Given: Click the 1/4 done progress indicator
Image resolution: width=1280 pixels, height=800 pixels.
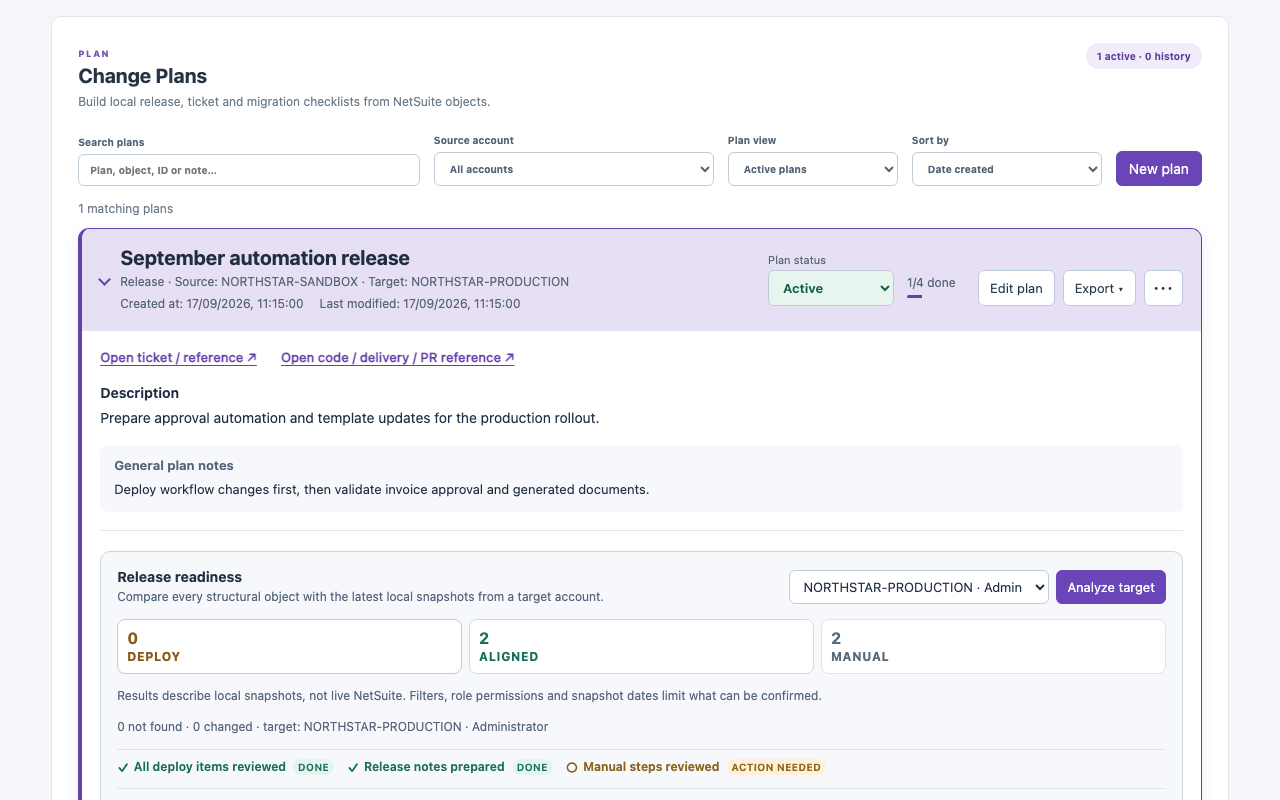Looking at the screenshot, I should (931, 286).
